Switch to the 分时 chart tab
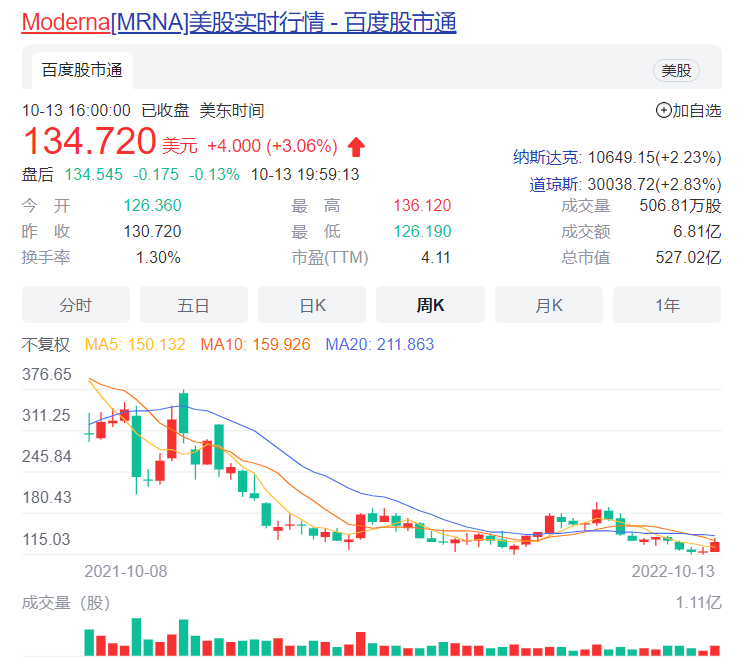The image size is (752, 660). point(76,305)
